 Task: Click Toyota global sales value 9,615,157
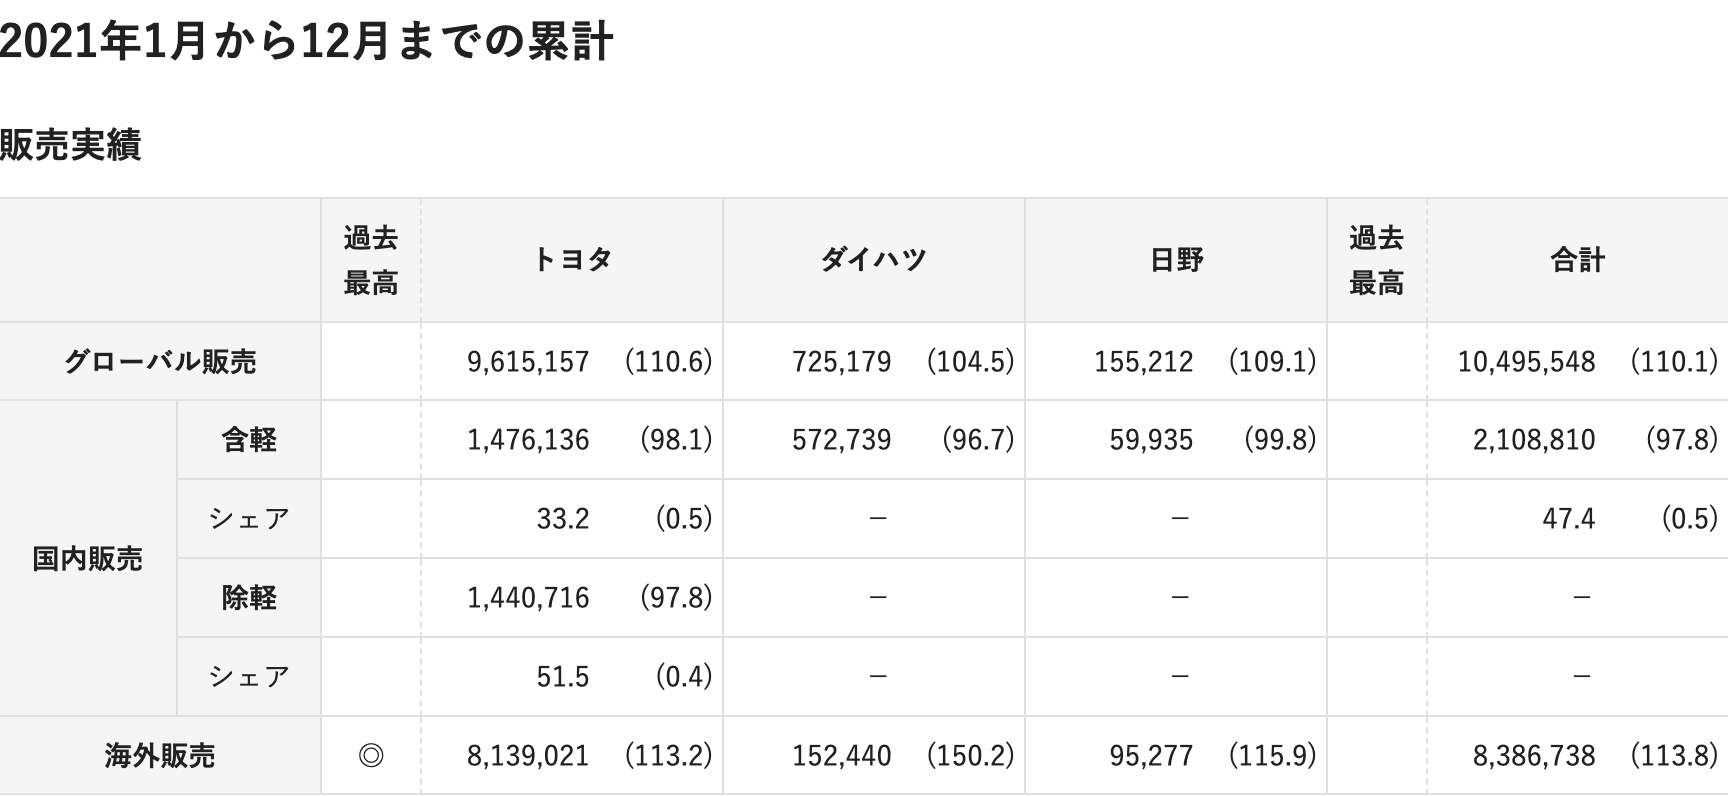528,361
